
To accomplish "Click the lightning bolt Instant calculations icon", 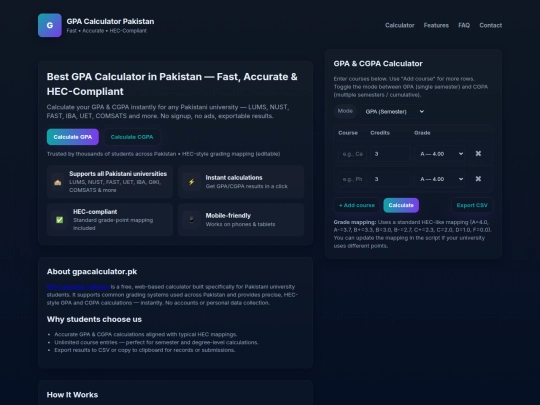I will 191,182.
